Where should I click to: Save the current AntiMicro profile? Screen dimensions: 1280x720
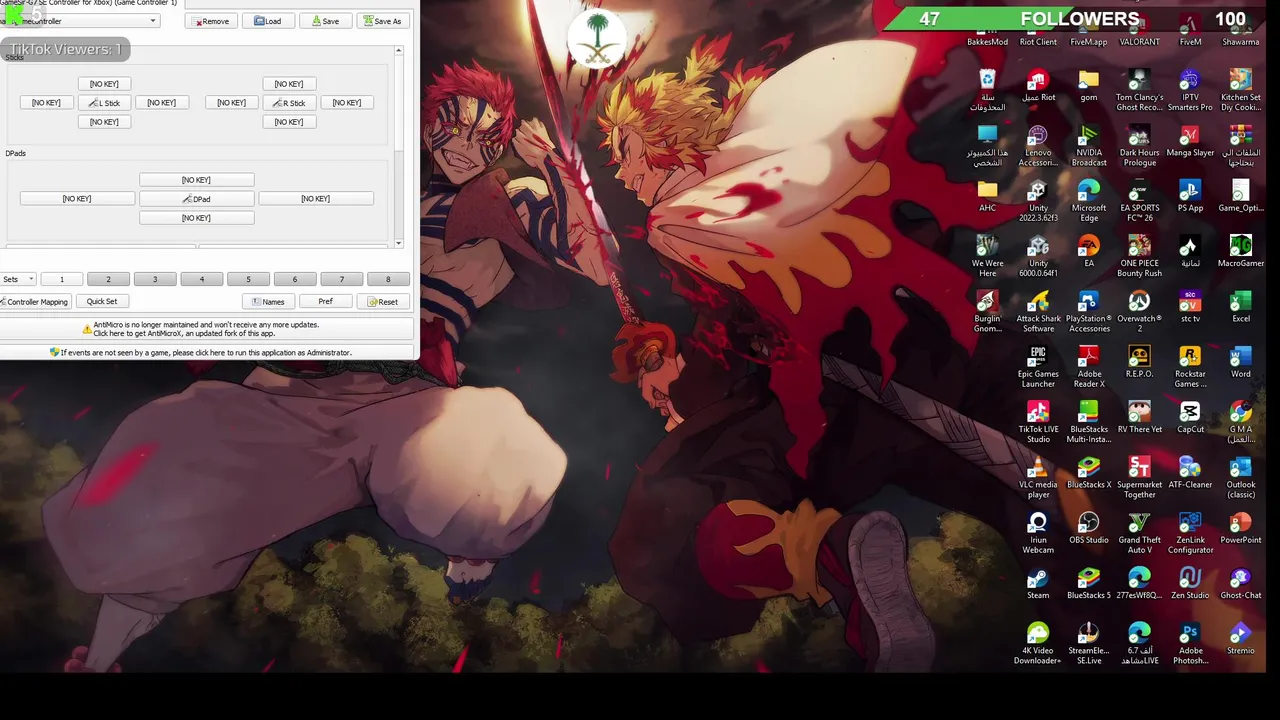[x=325, y=21]
